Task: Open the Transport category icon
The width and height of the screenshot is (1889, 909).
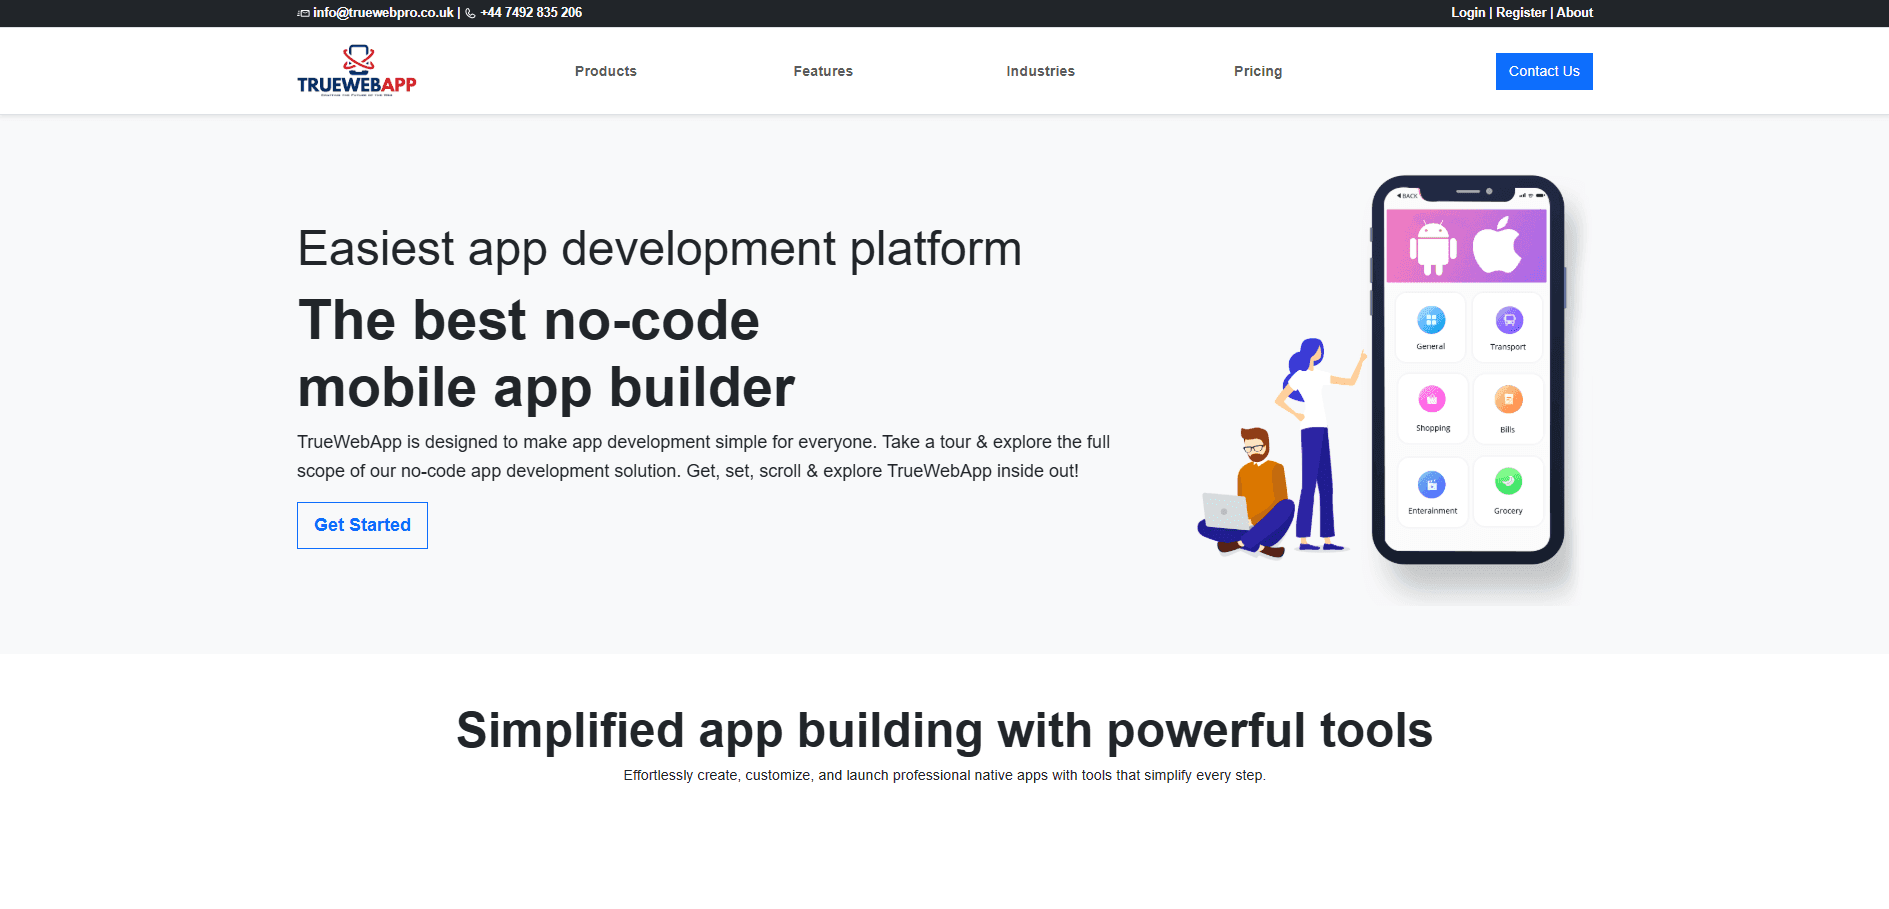Action: 1508,322
